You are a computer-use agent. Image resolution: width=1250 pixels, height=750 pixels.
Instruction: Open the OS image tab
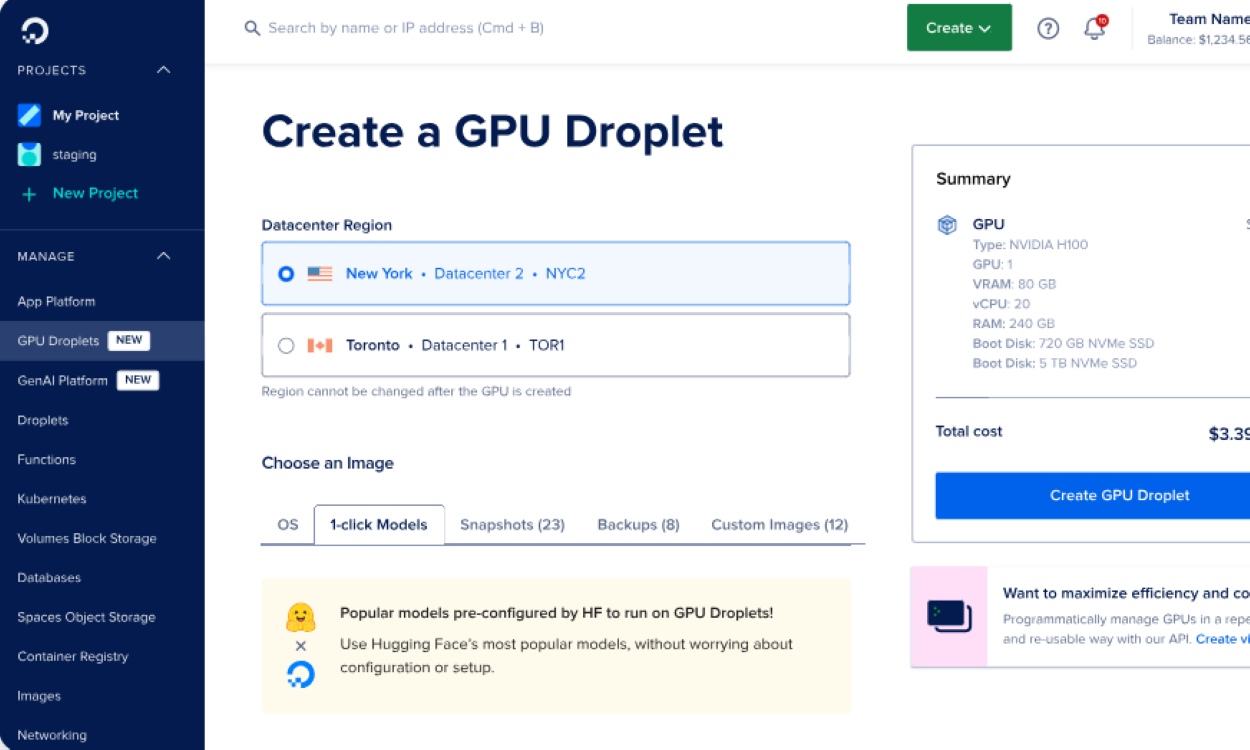[286, 524]
